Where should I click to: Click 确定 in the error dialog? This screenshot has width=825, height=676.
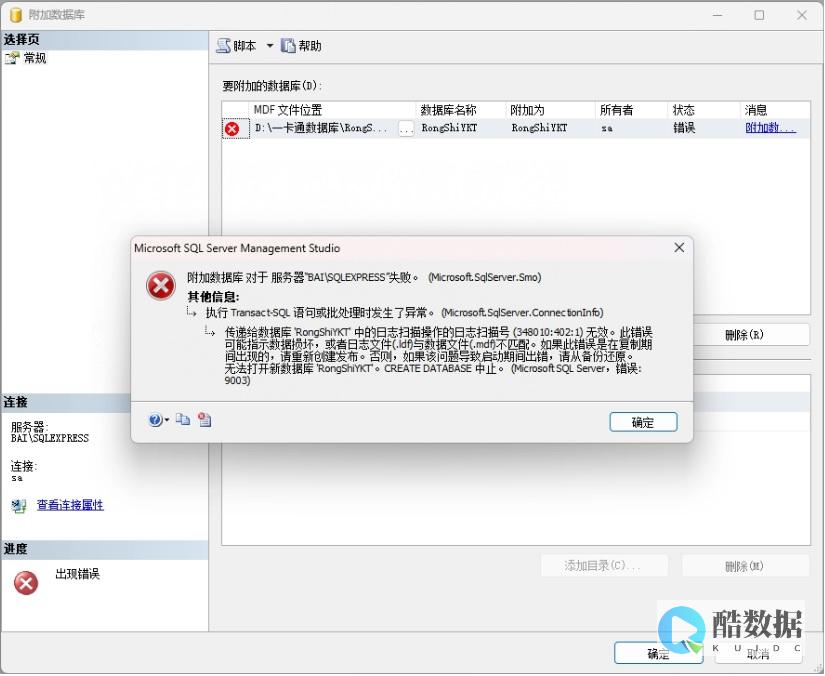click(x=643, y=422)
